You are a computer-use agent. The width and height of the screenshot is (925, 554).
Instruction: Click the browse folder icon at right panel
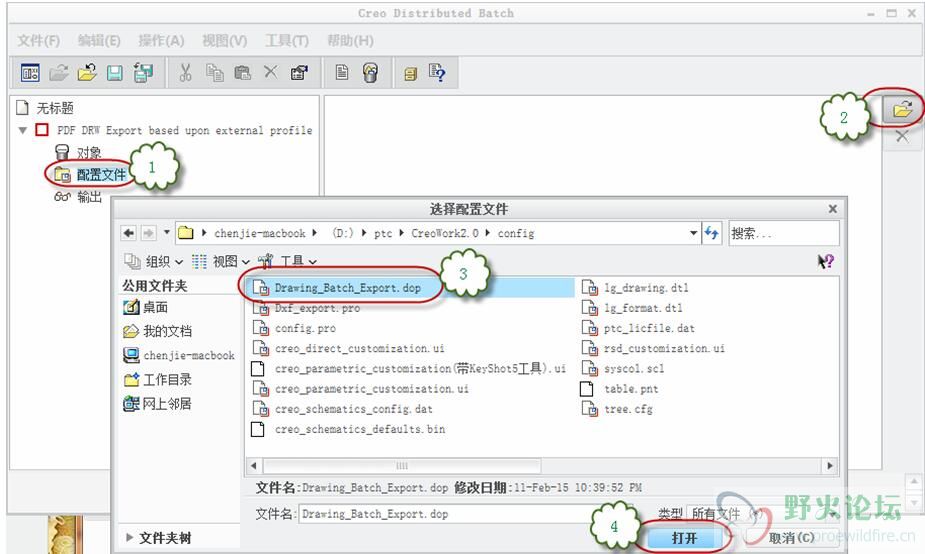tap(902, 109)
